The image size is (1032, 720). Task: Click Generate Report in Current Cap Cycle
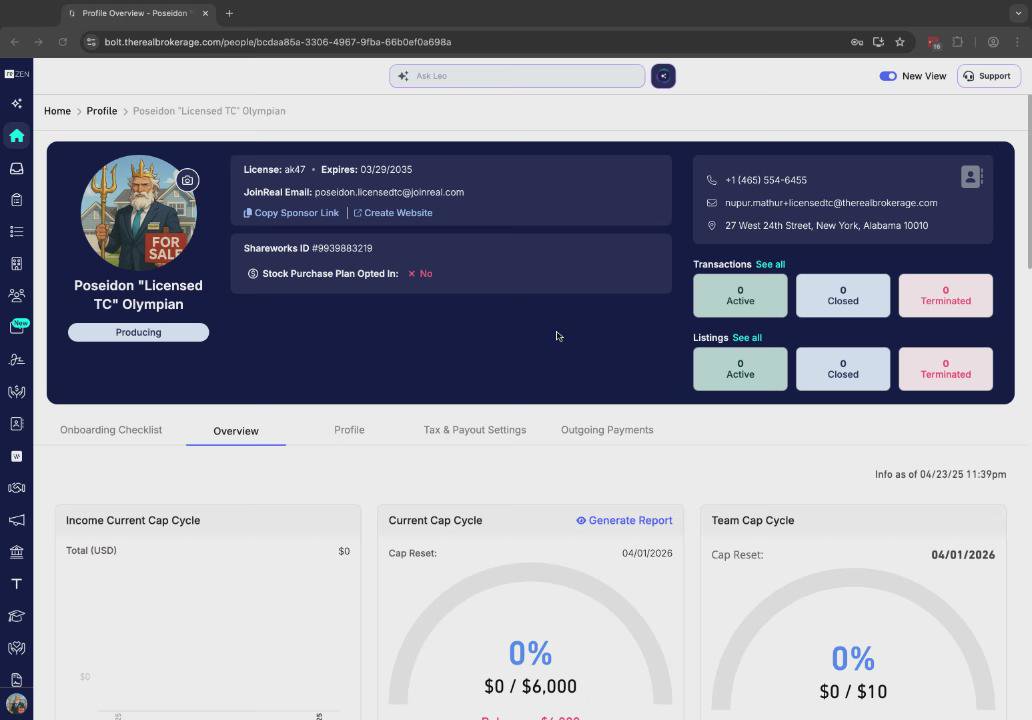(x=625, y=521)
